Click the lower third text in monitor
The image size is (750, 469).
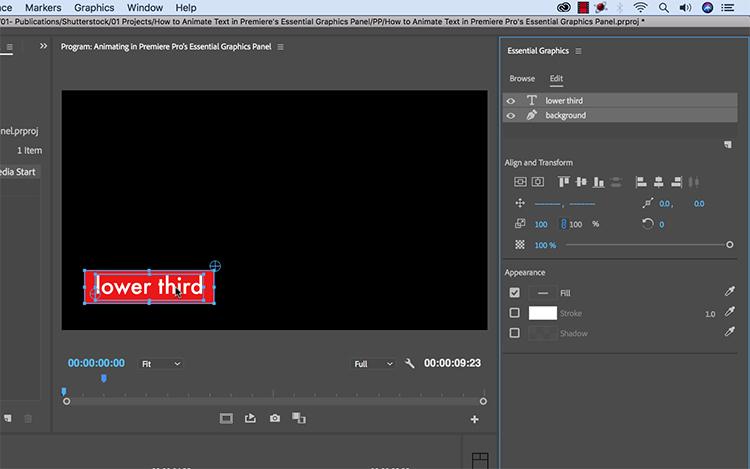[x=149, y=286]
